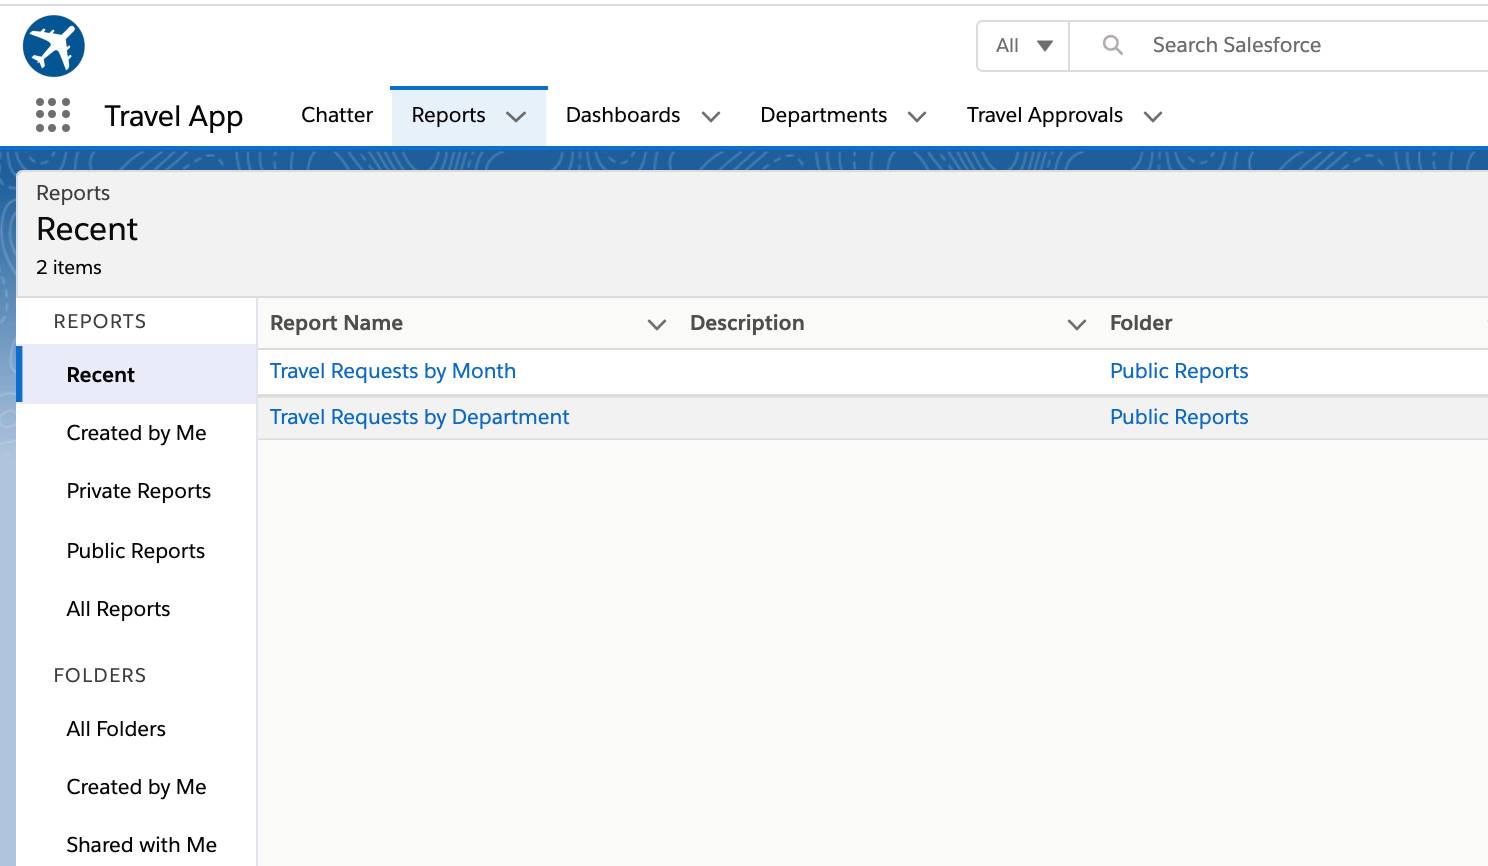Open the Report Name column sort menu
The image size is (1488, 866).
click(x=657, y=324)
